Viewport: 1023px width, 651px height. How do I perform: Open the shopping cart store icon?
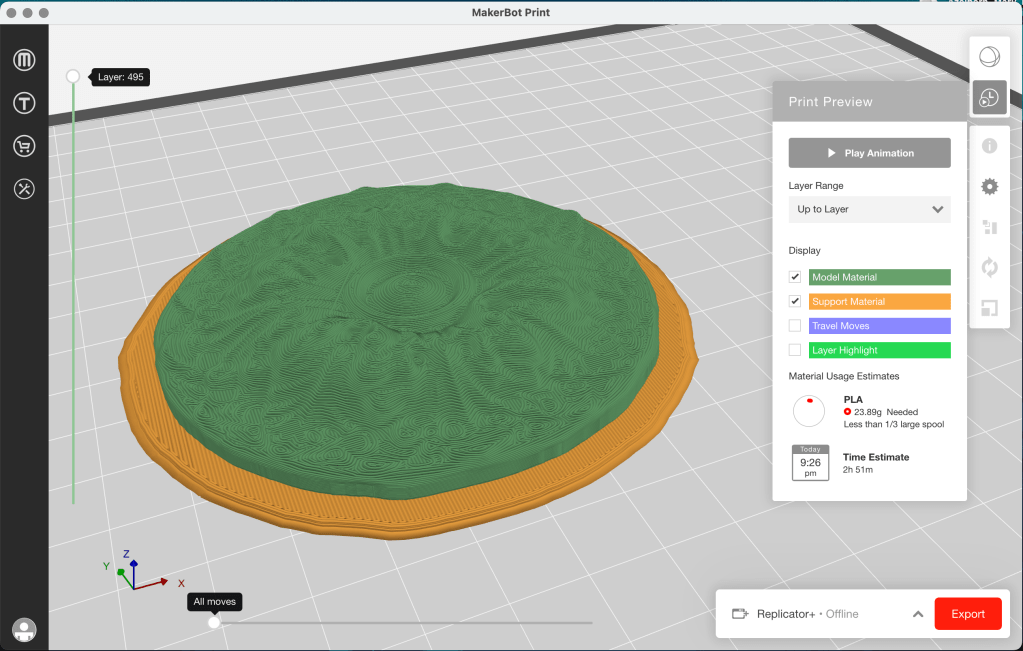[x=24, y=146]
